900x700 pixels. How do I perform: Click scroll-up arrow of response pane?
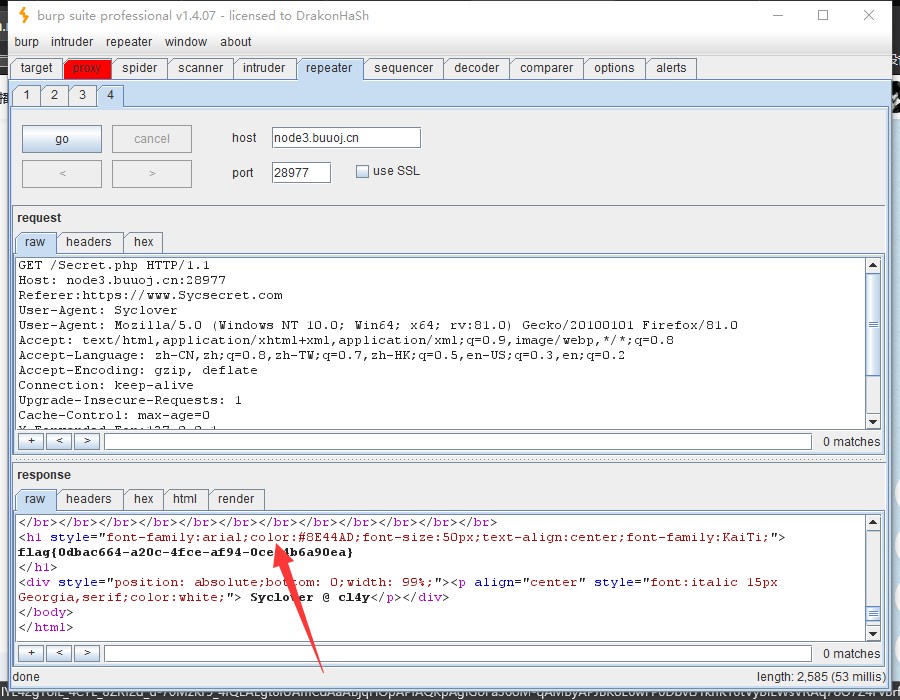[x=873, y=522]
